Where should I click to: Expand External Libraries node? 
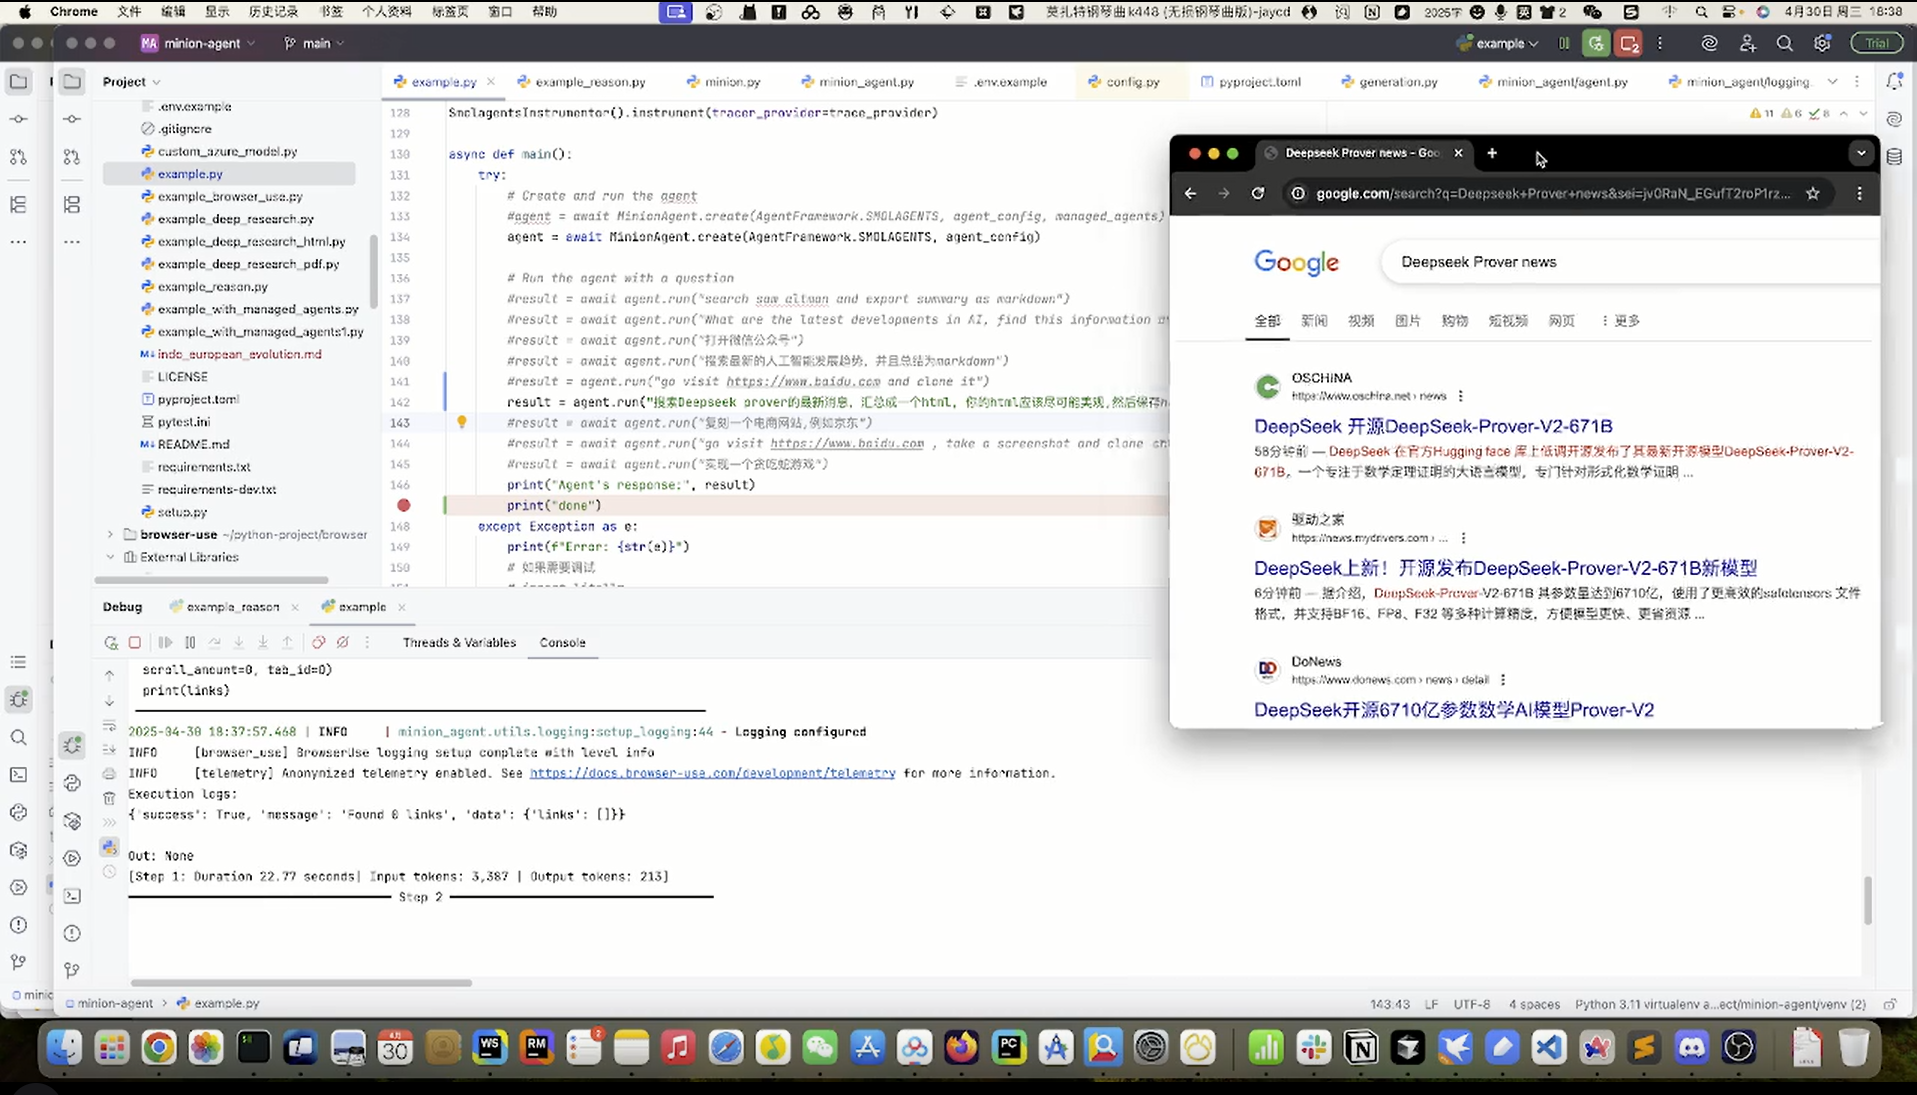click(x=110, y=557)
